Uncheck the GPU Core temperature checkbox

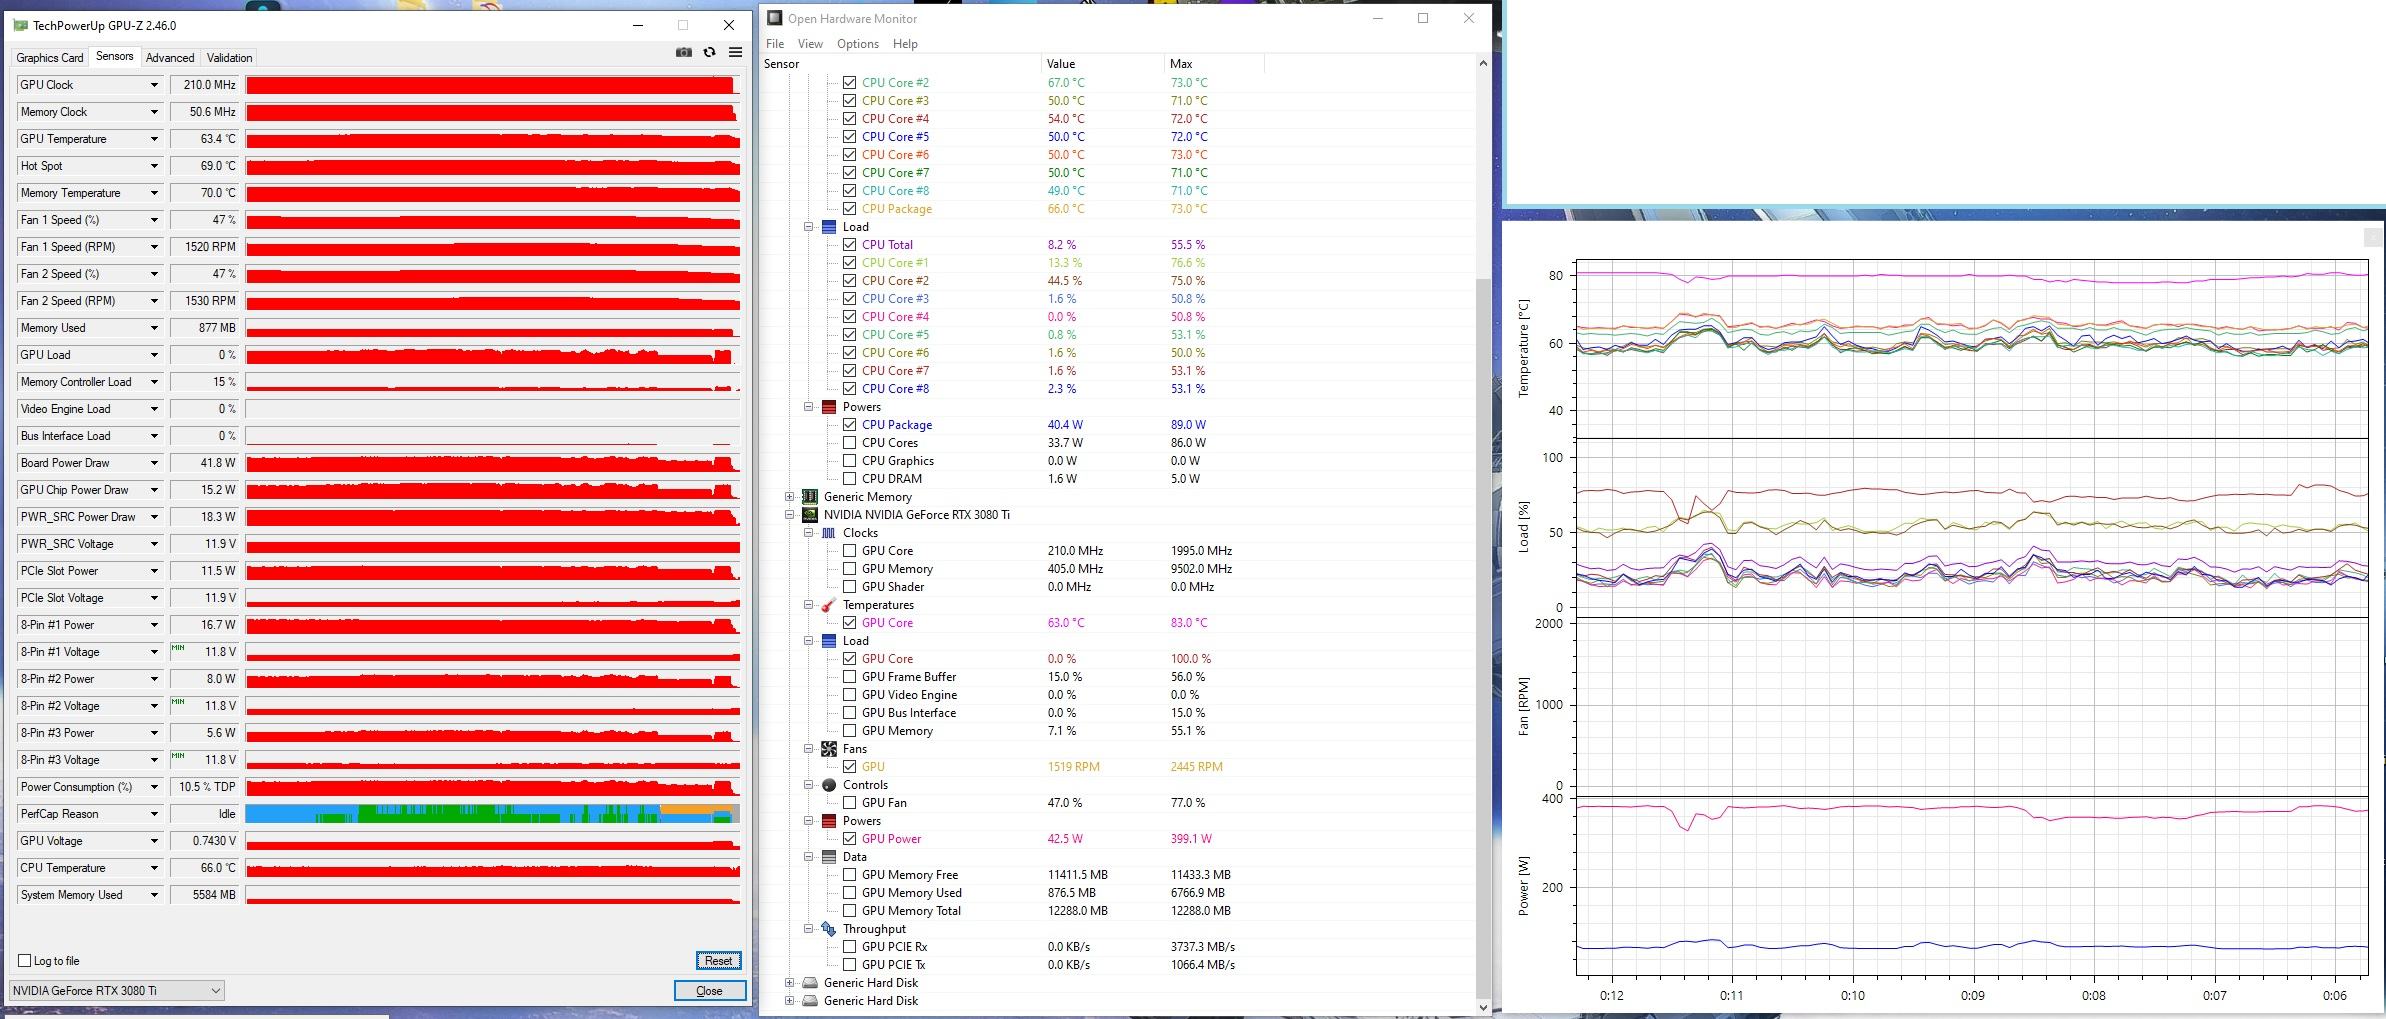click(849, 623)
